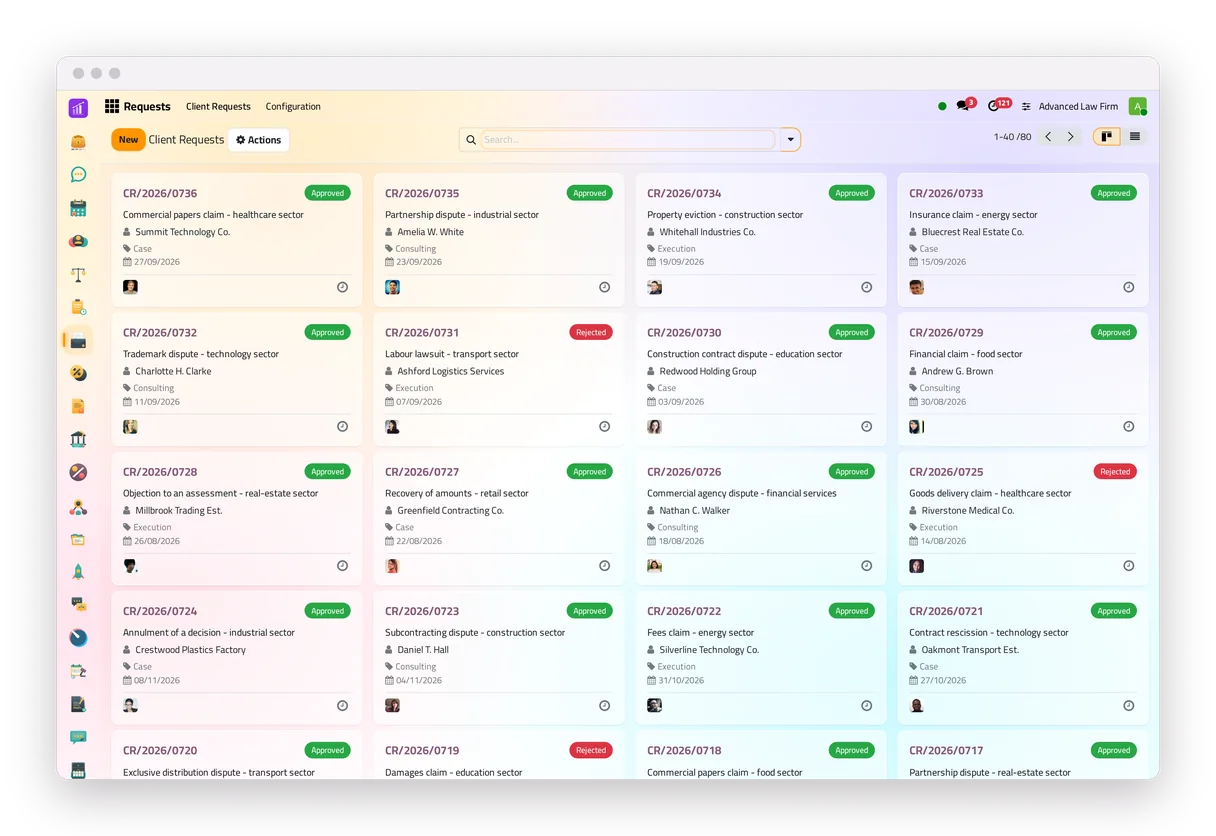
Task: Go to the next page of requests
Action: click(x=1070, y=137)
